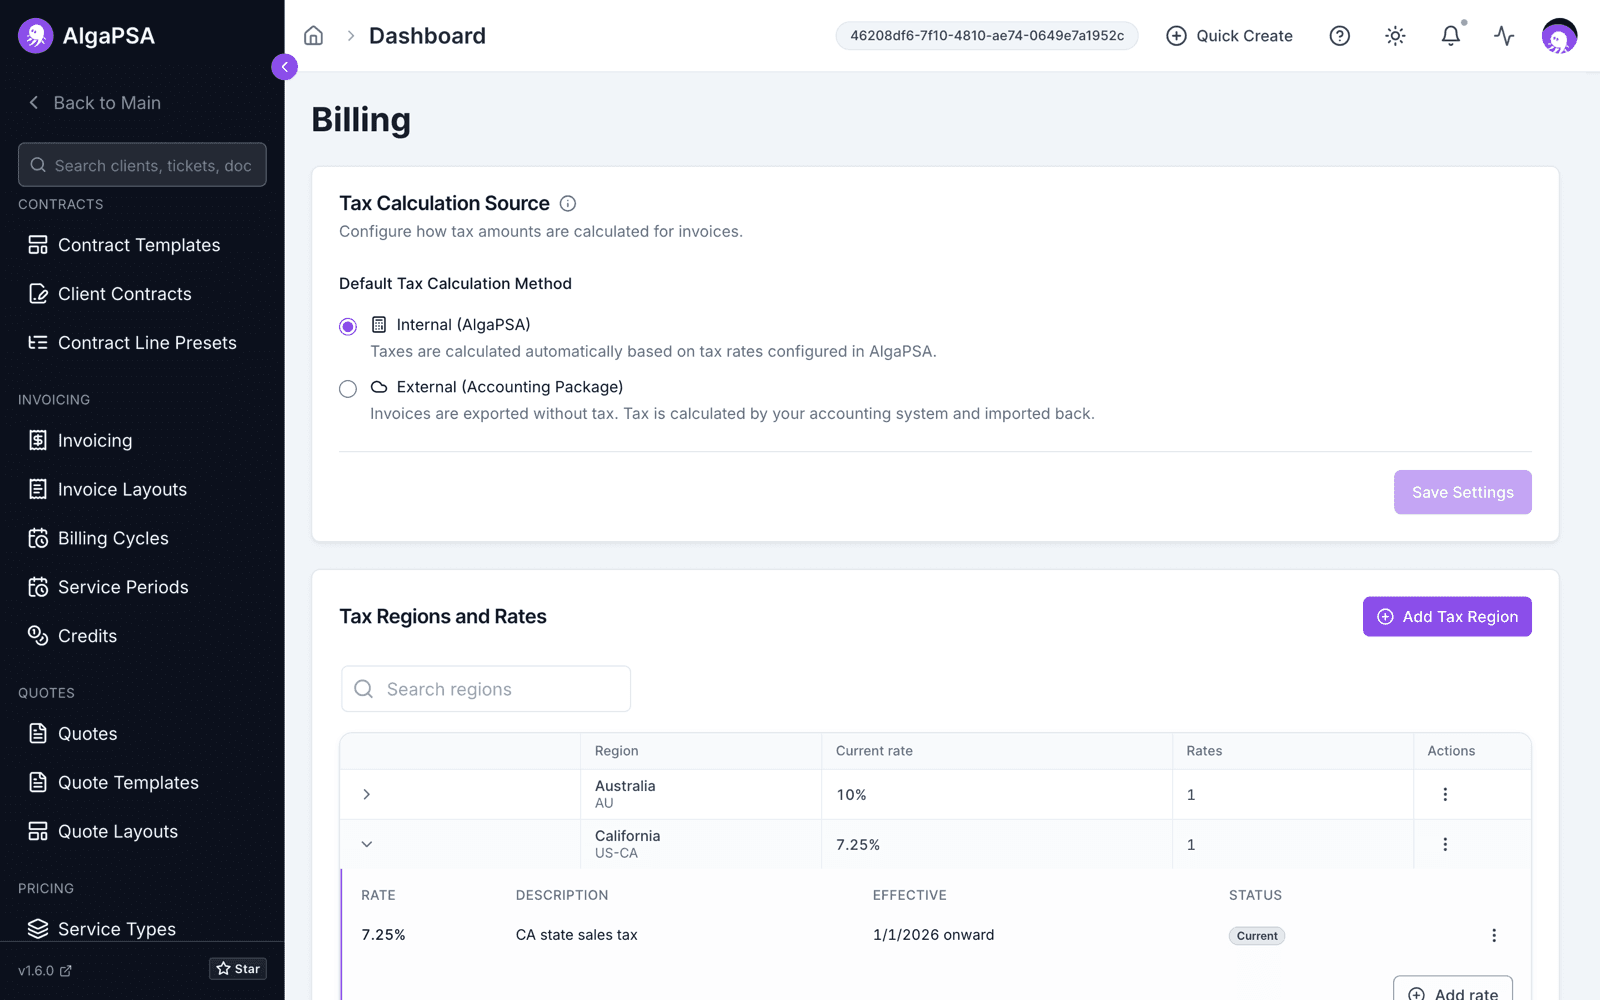Click the AlgaPSA logo
This screenshot has height=1000, width=1600.
coord(87,36)
